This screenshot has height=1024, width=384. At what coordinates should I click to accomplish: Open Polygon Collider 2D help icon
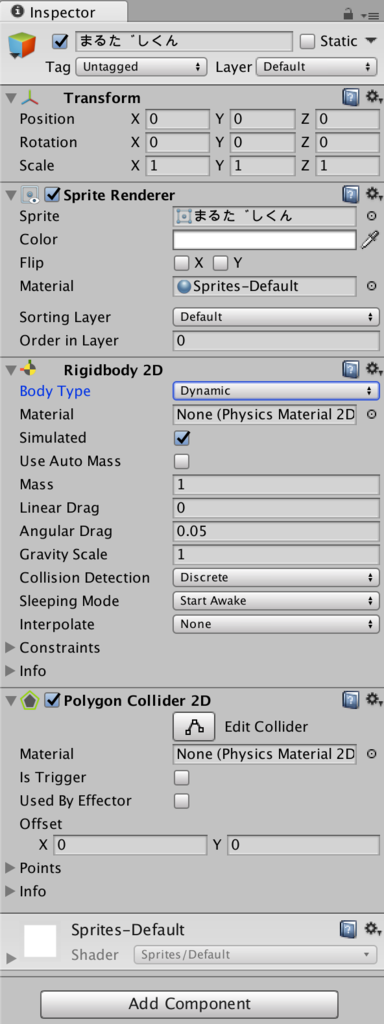351,701
